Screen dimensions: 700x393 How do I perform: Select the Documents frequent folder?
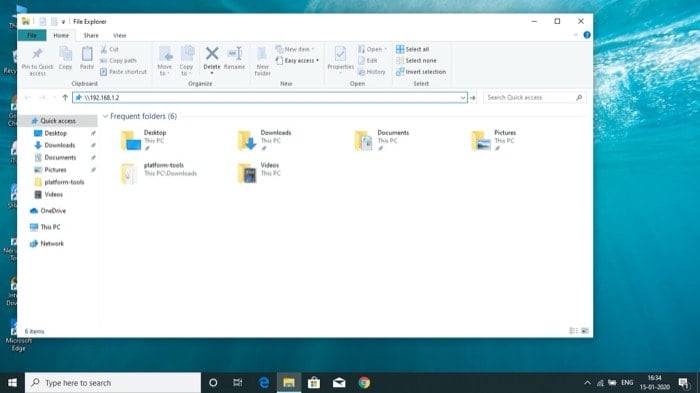pos(383,140)
